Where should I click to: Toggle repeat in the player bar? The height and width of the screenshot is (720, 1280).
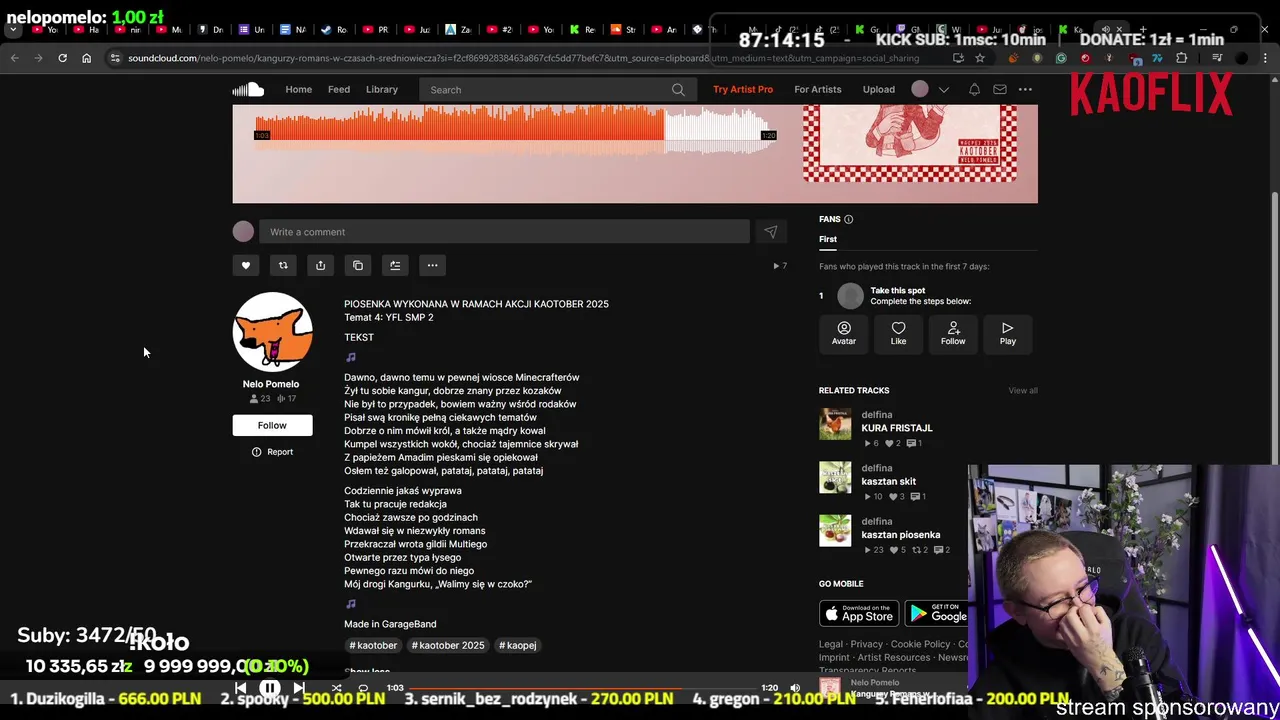363,688
